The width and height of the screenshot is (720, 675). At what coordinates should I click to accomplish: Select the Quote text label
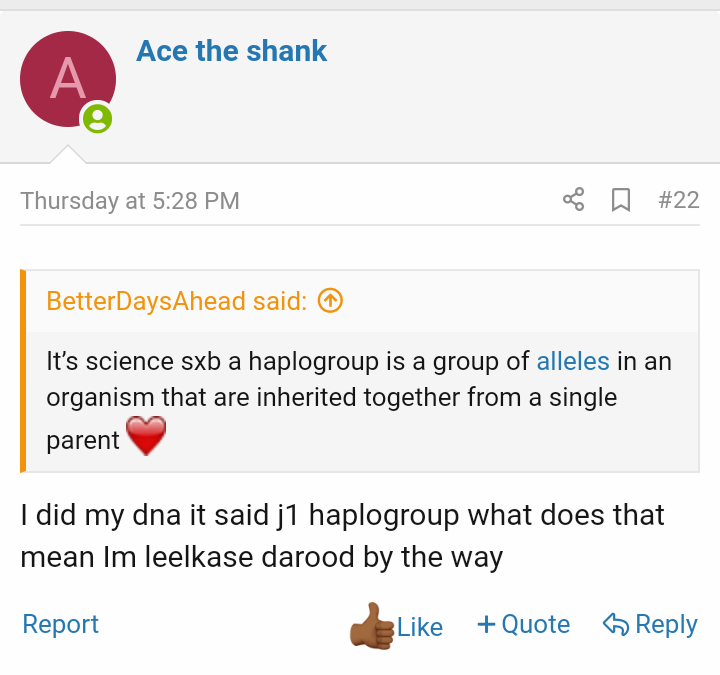click(536, 625)
